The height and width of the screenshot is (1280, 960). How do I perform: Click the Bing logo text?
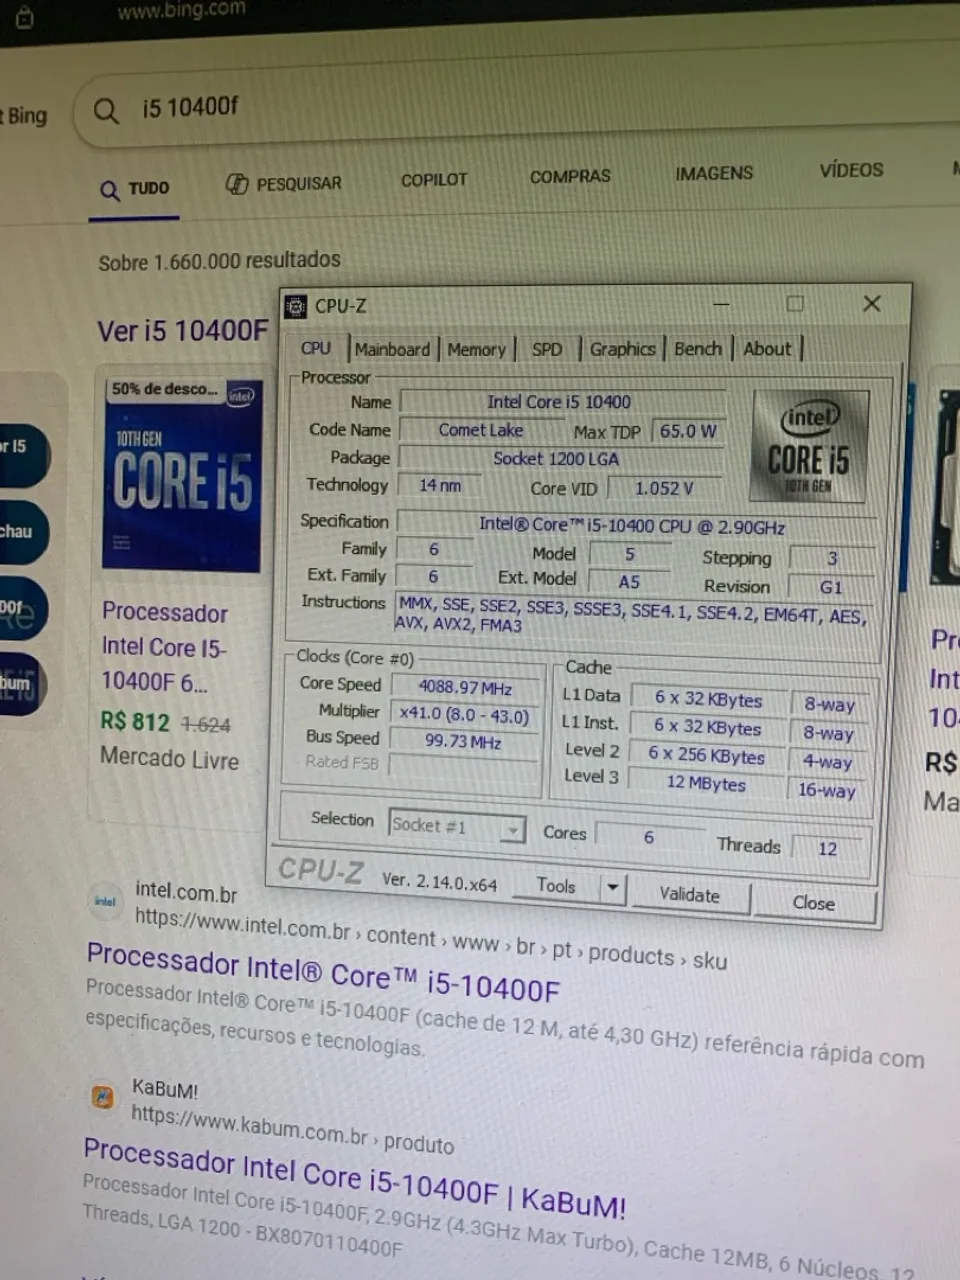(27, 116)
